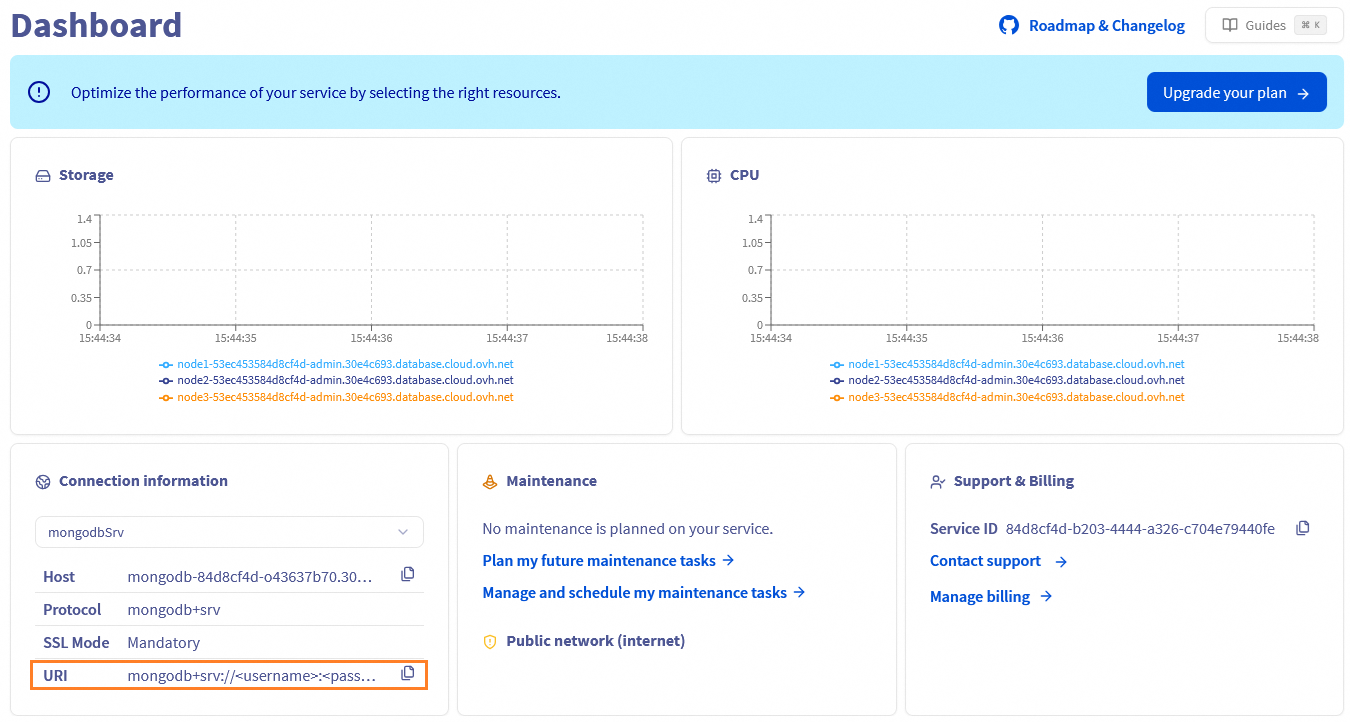Screen dimensions: 1350x722
Task: Click the Upgrade your plan button
Action: tap(1237, 91)
